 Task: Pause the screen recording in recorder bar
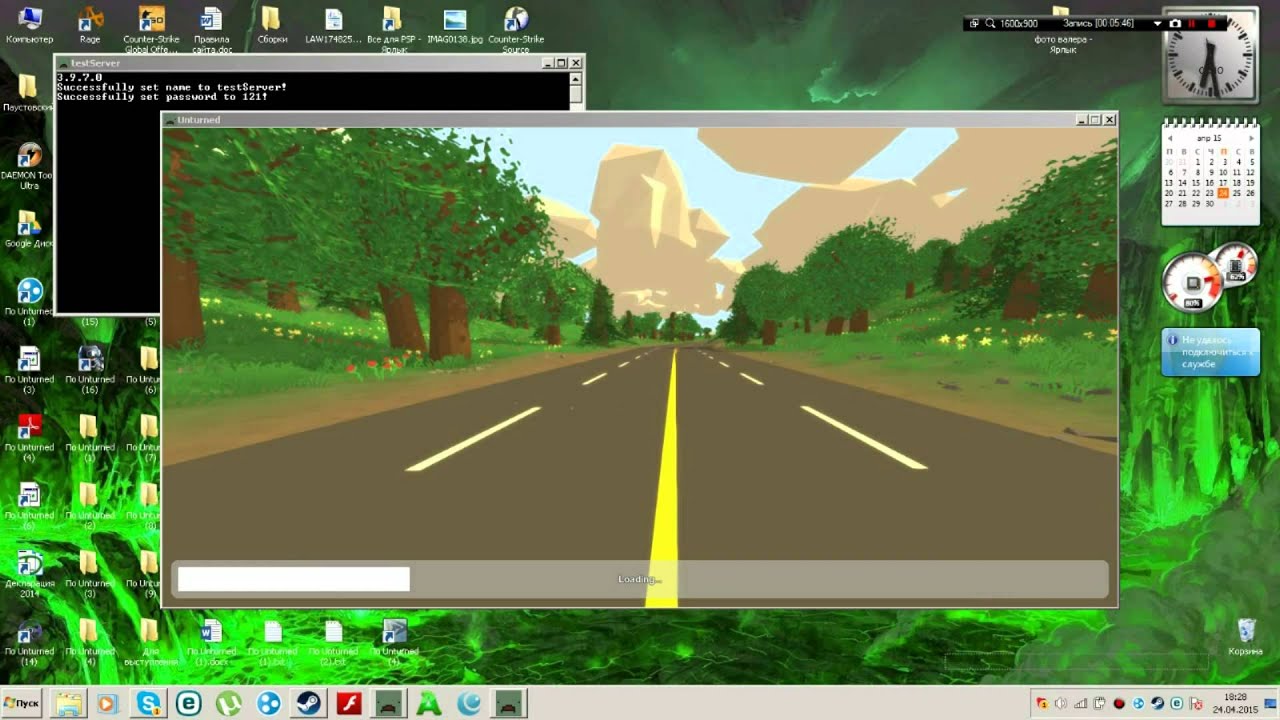[x=1192, y=23]
